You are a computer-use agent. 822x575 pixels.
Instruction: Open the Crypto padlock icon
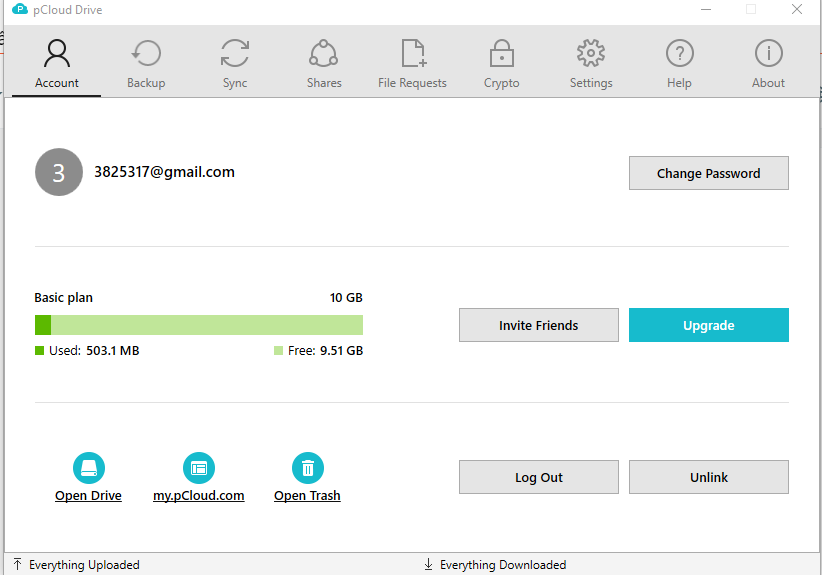[x=502, y=53]
